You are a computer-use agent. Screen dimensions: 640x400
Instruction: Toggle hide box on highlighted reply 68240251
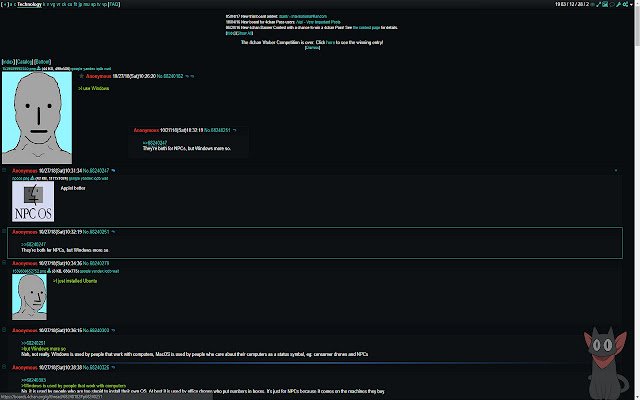coord(4,231)
